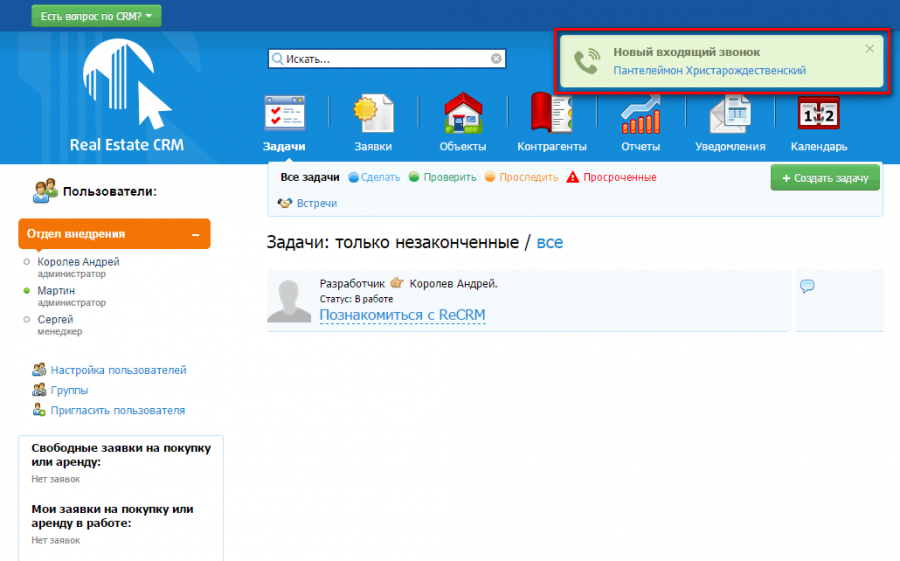Open Настройка пользователей link
This screenshot has height=561, width=900.
[x=118, y=370]
